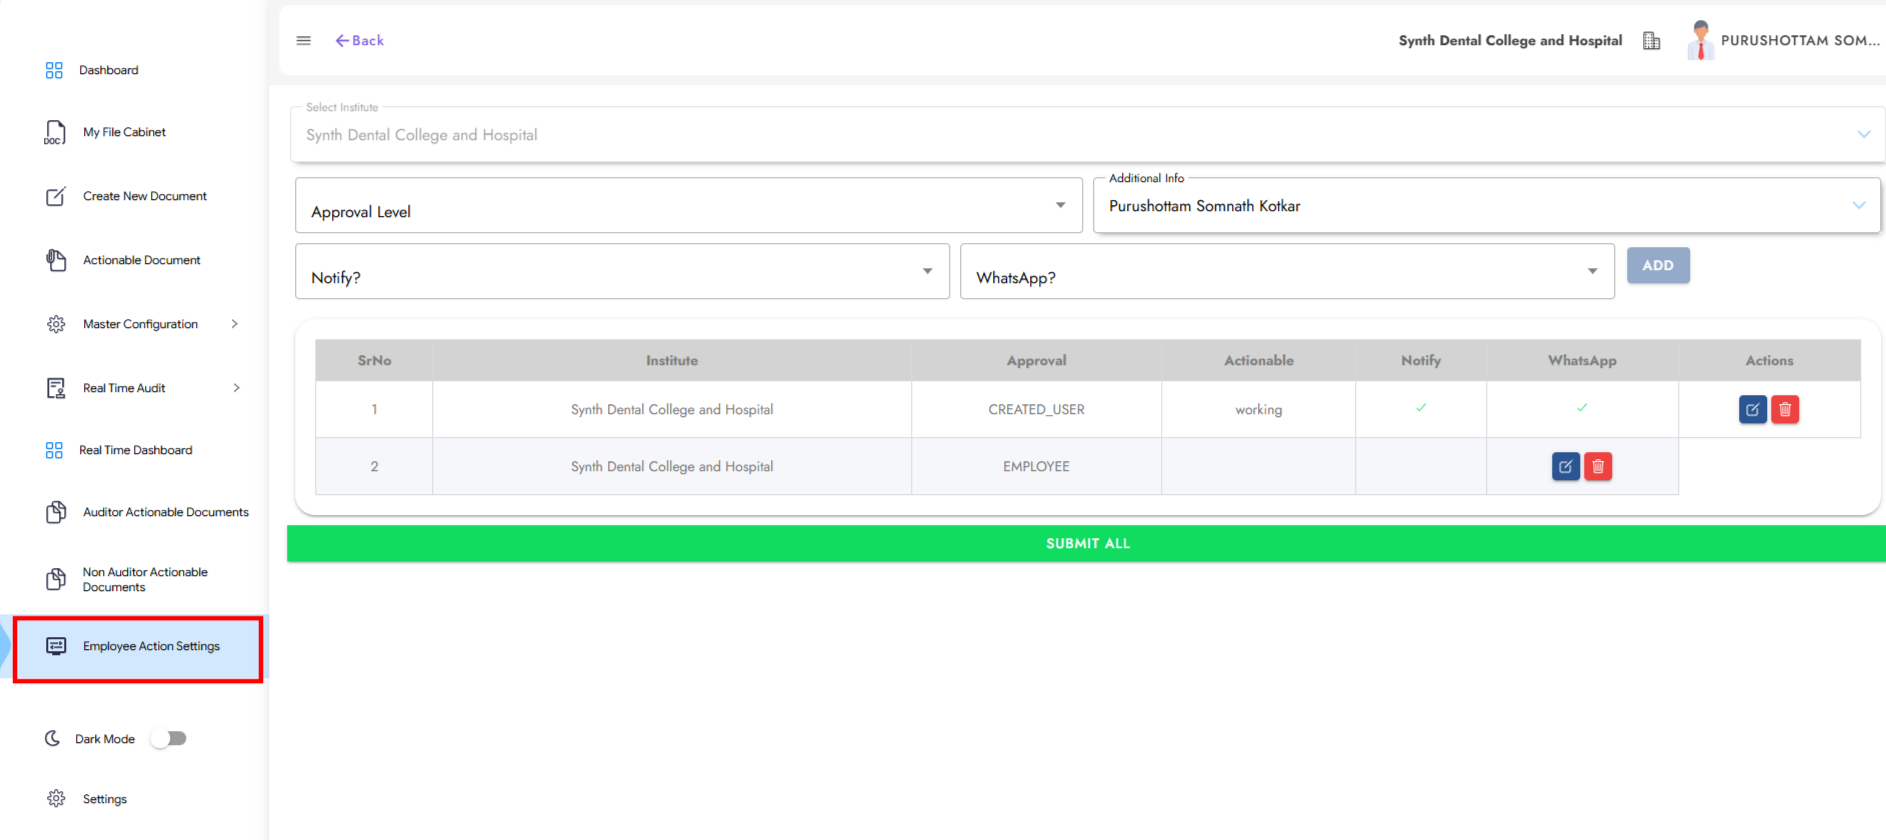Image resolution: width=1886 pixels, height=840 pixels.
Task: Click the CREATED_USER approval cell
Action: click(x=1036, y=410)
